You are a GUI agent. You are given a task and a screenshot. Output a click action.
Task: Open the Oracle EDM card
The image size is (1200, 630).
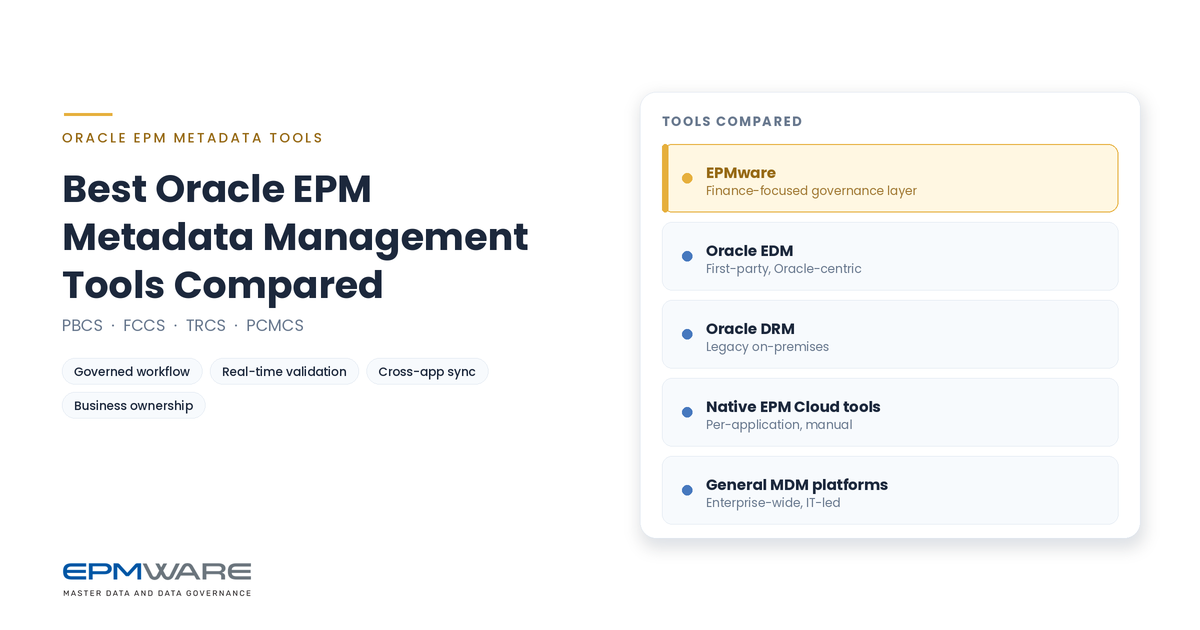[890, 256]
